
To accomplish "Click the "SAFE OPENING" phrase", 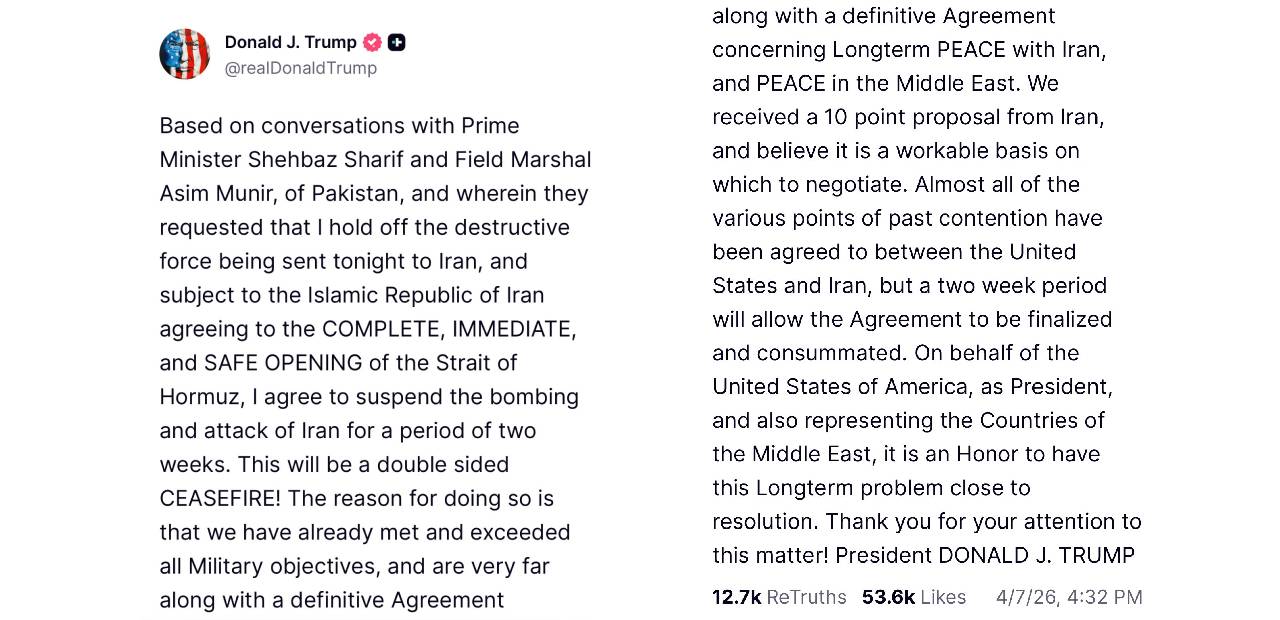I will pos(285,363).
